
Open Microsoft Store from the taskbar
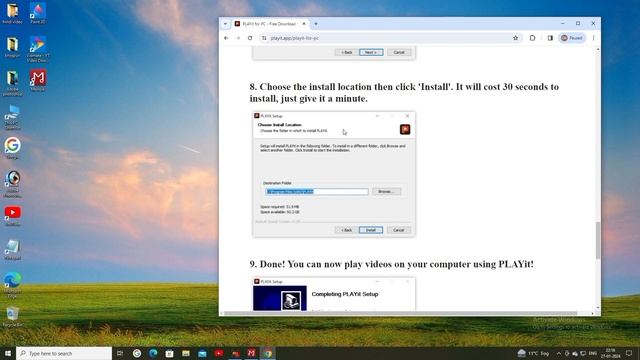coord(169,353)
